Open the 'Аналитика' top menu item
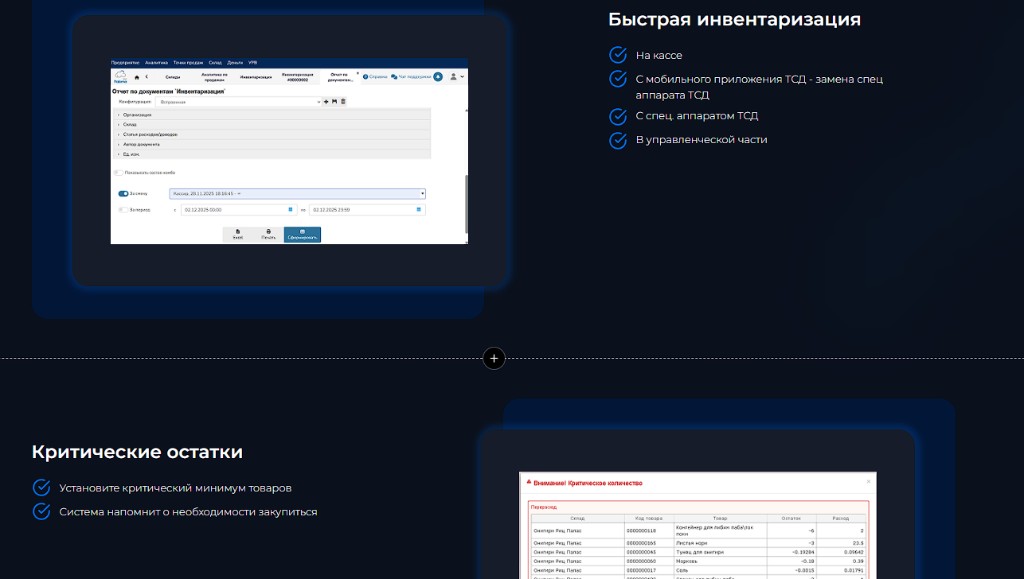Viewport: 1024px width, 579px height. tap(156, 63)
